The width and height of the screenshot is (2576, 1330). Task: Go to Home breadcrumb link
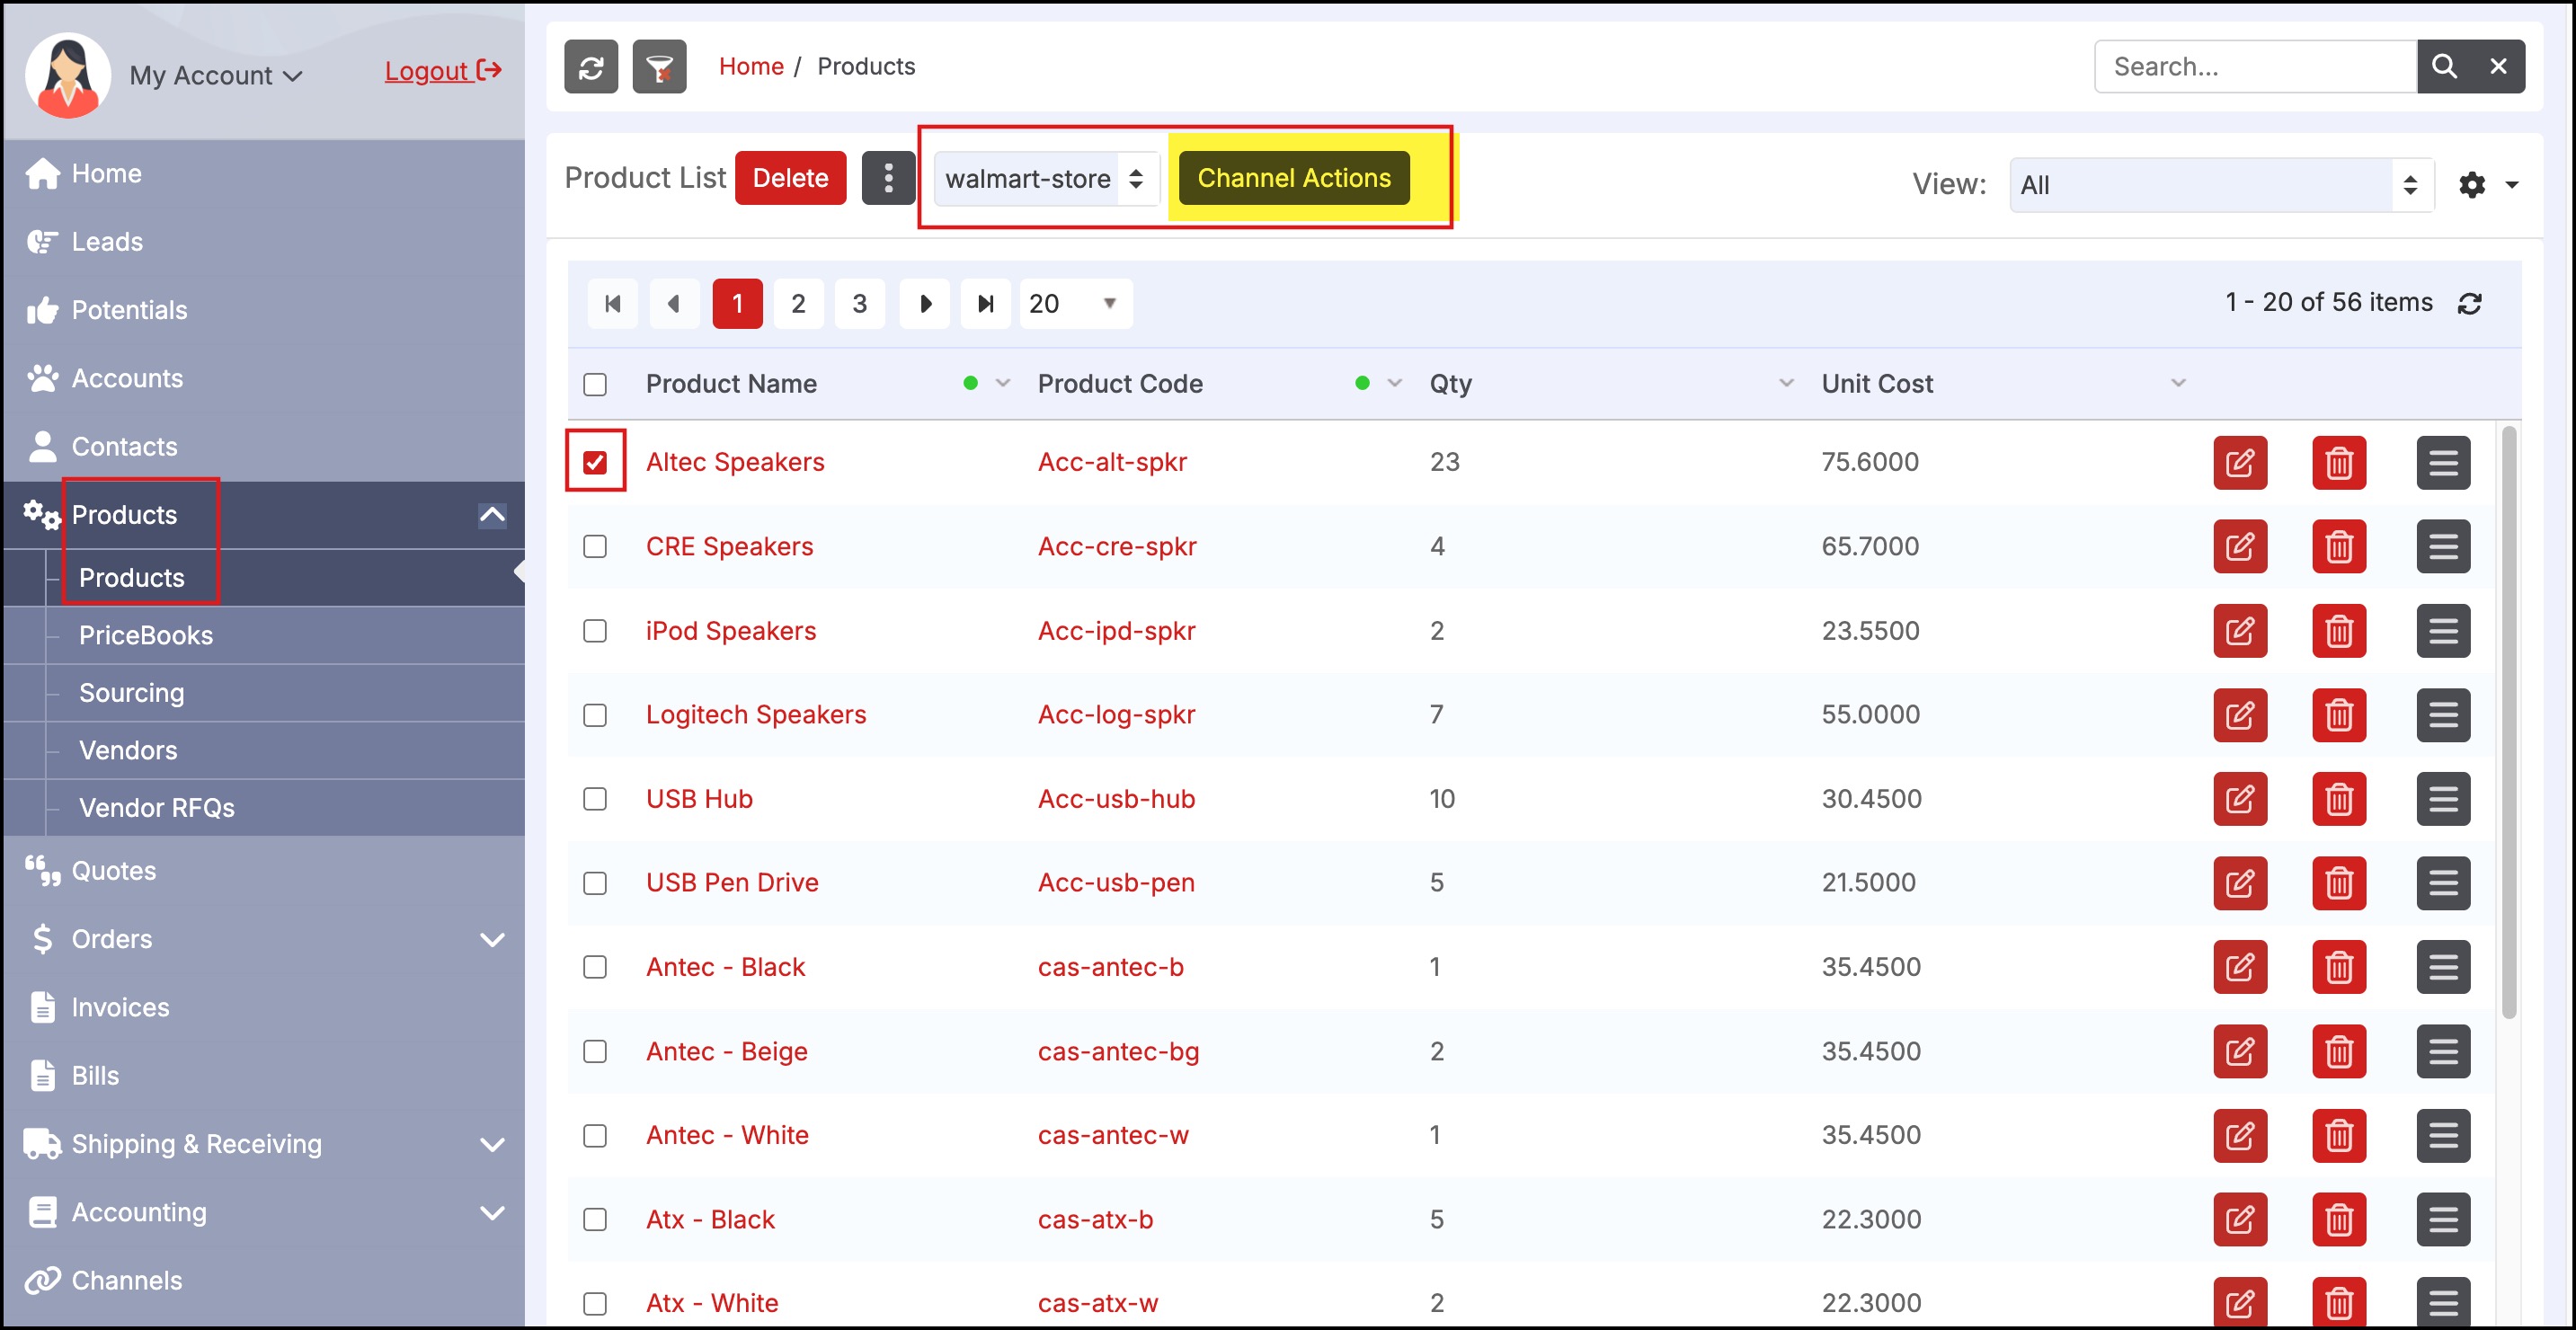click(x=751, y=67)
